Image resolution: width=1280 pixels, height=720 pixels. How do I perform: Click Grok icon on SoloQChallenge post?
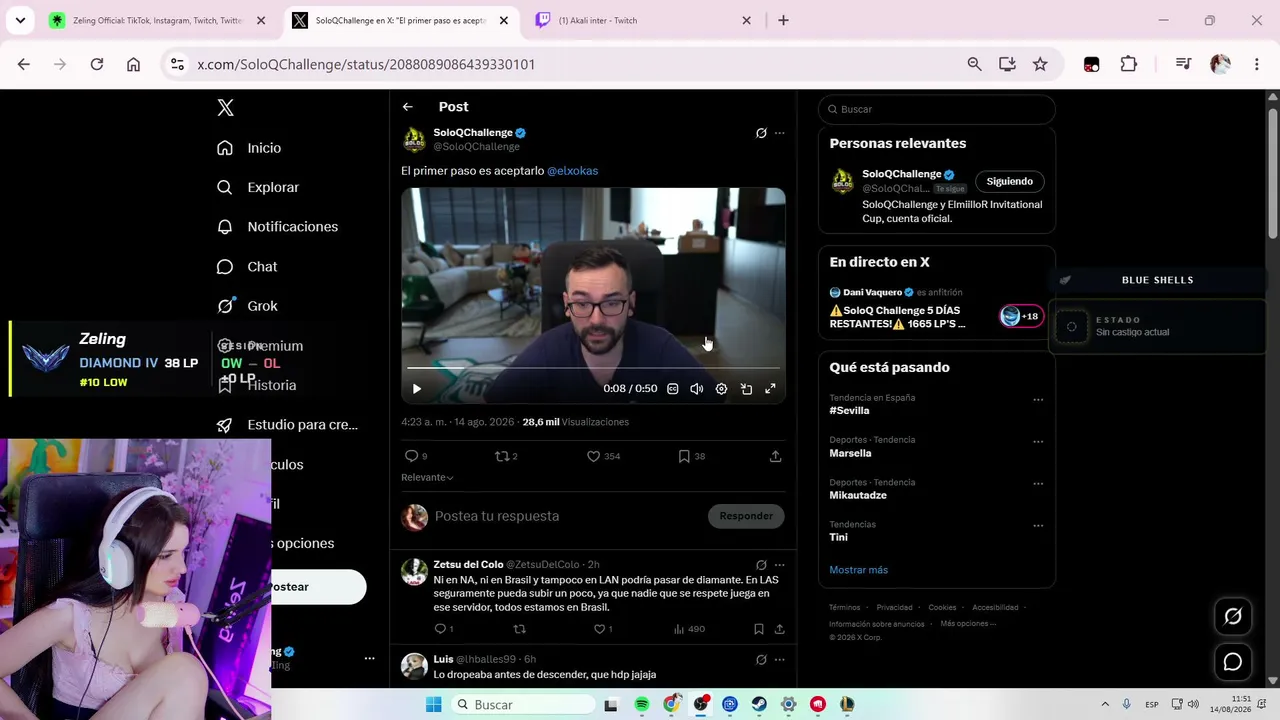[x=761, y=133]
